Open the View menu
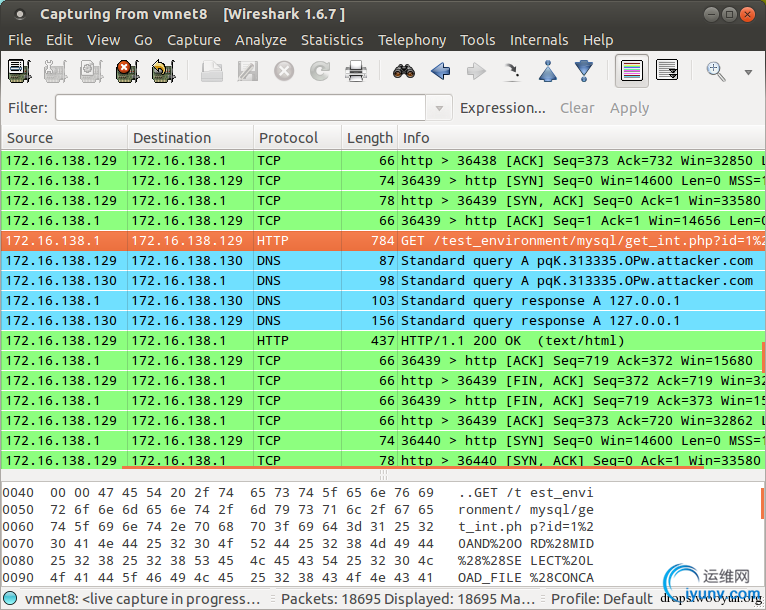The width and height of the screenshot is (766, 610). (104, 40)
